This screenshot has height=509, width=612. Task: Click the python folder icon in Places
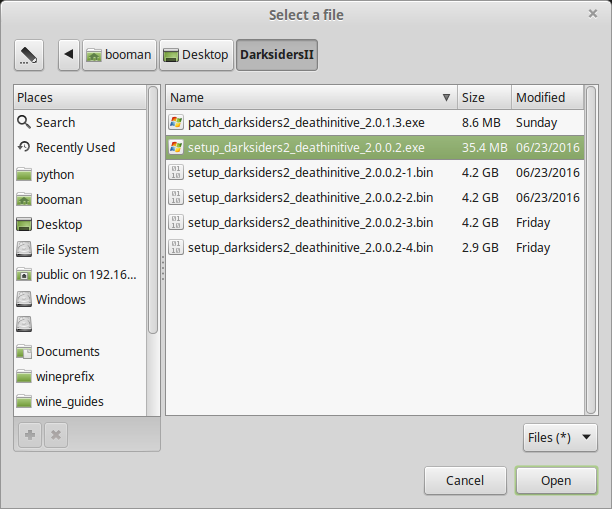[x=24, y=174]
